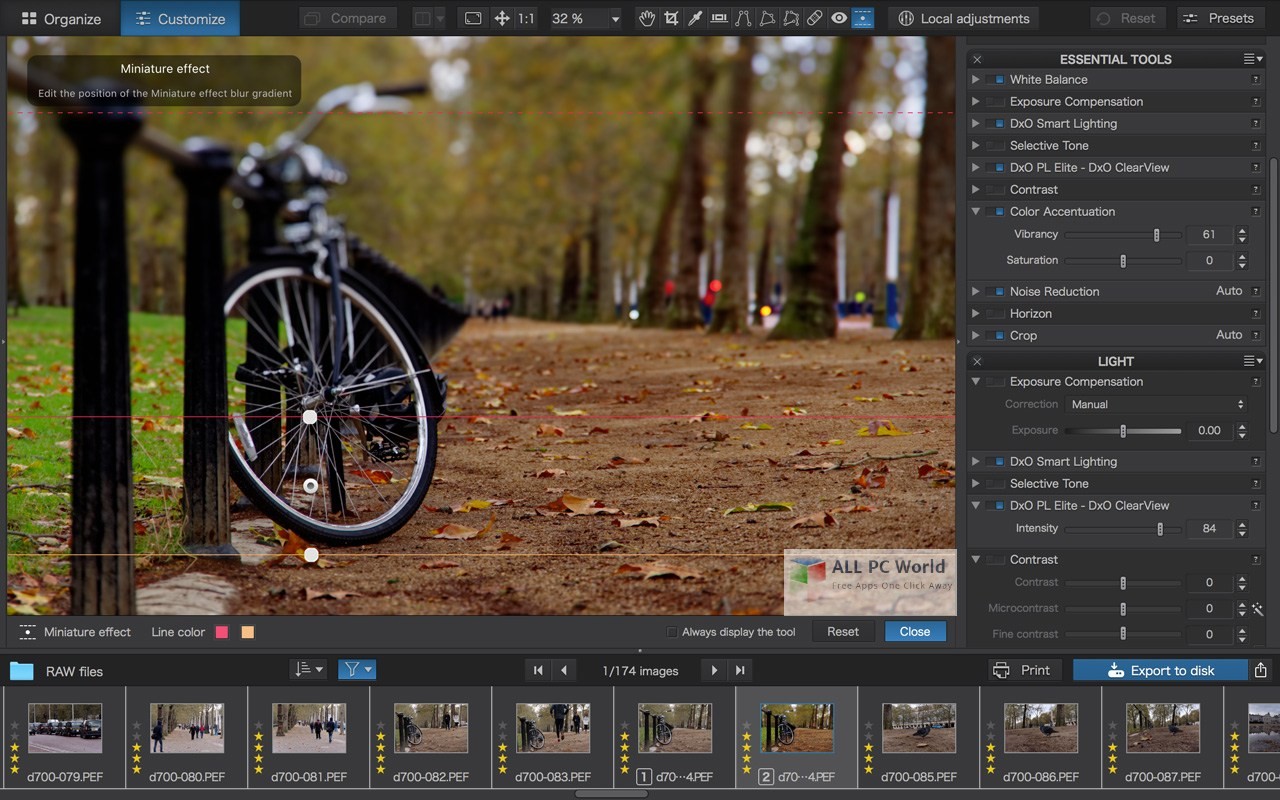Pick the orange line color swatch

(247, 632)
